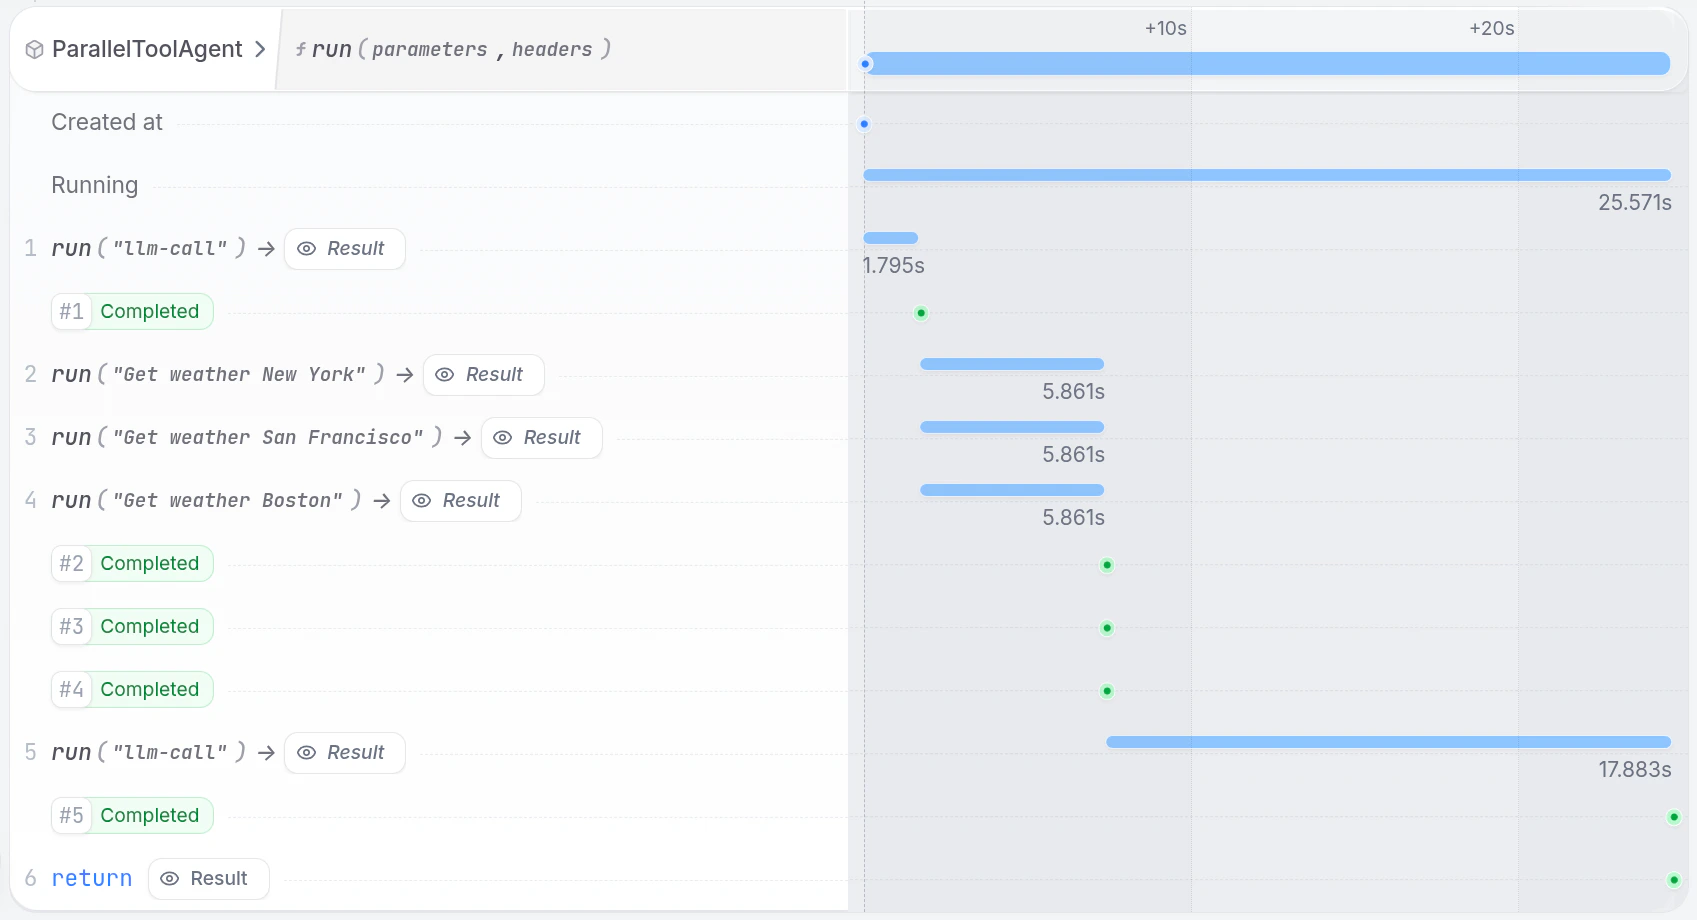Click the #5 Completed status badge
This screenshot has height=920, width=1697.
[x=131, y=815]
